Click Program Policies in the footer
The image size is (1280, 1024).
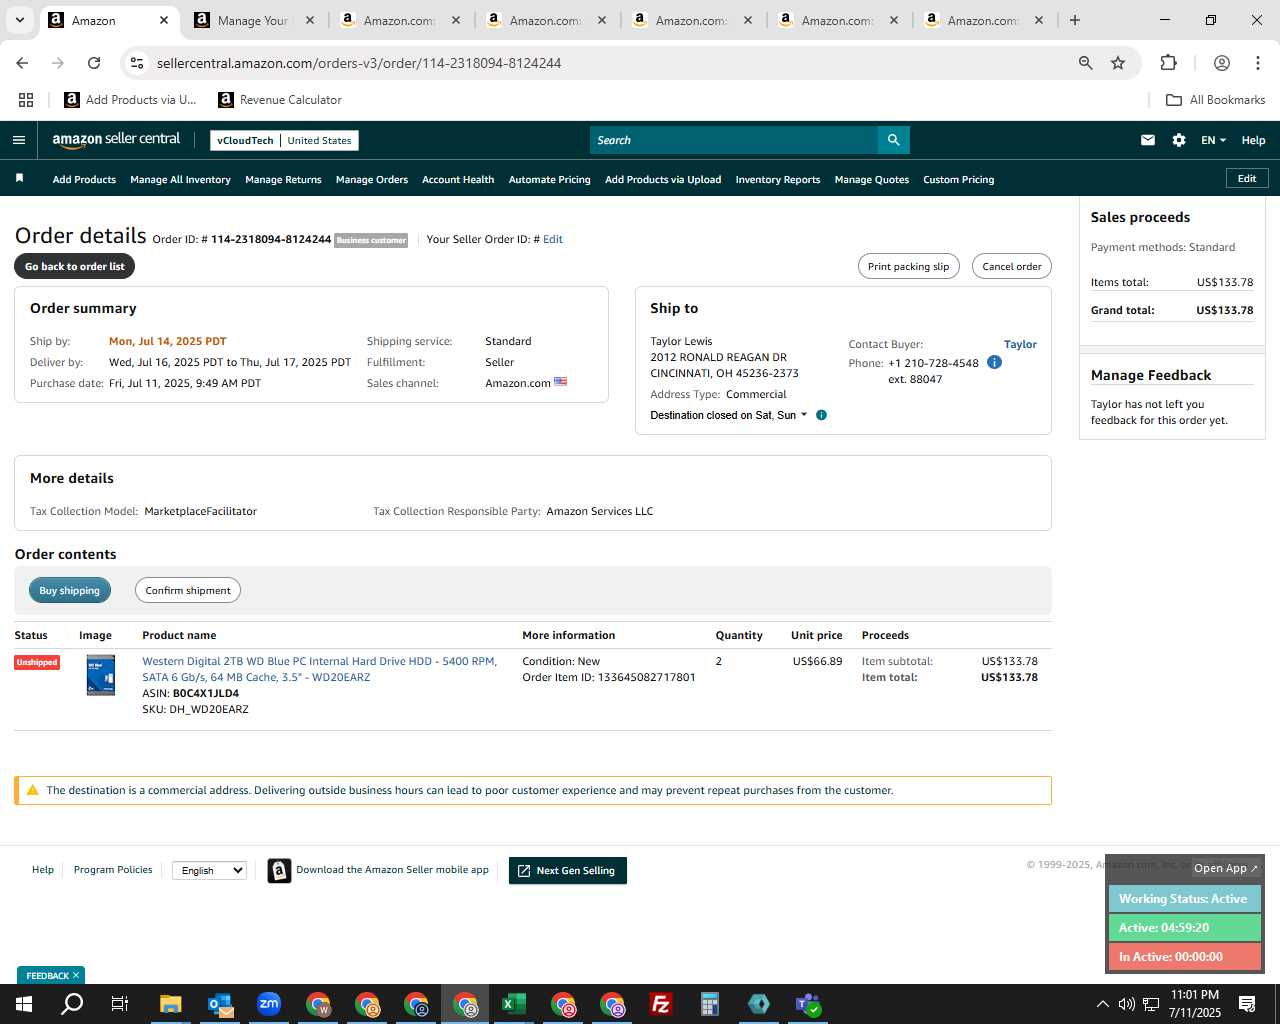point(113,870)
